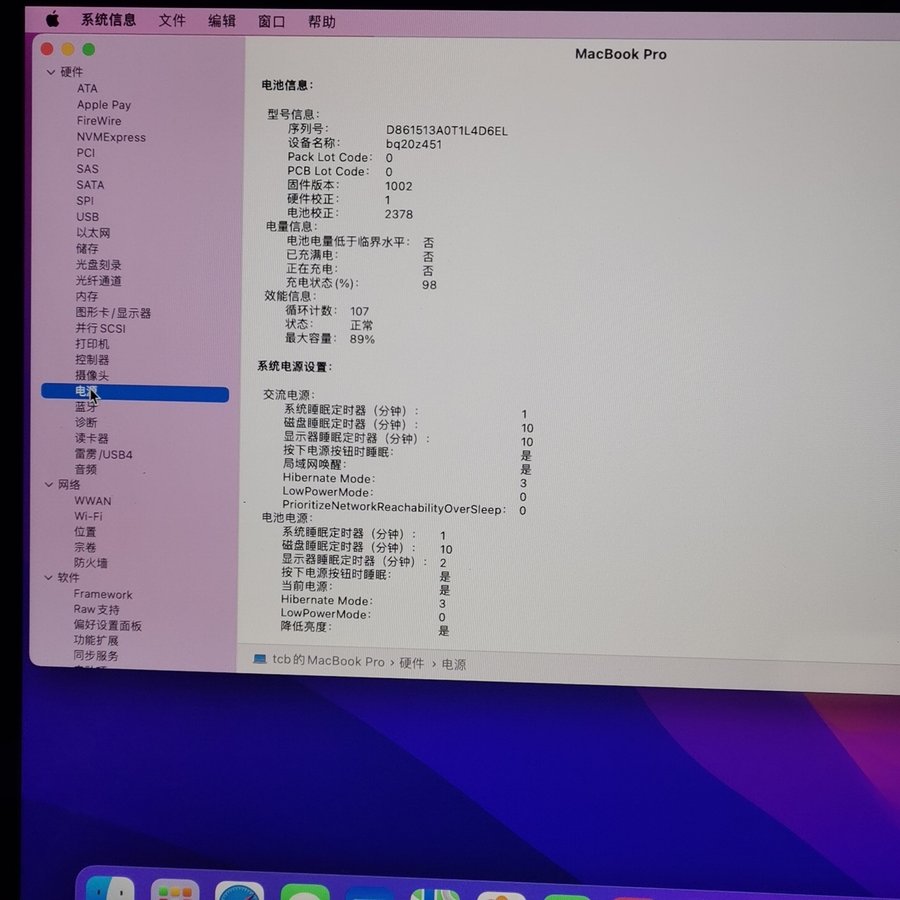Select USB in the sidebar
Screen dimensions: 900x900
pyautogui.click(x=87, y=217)
